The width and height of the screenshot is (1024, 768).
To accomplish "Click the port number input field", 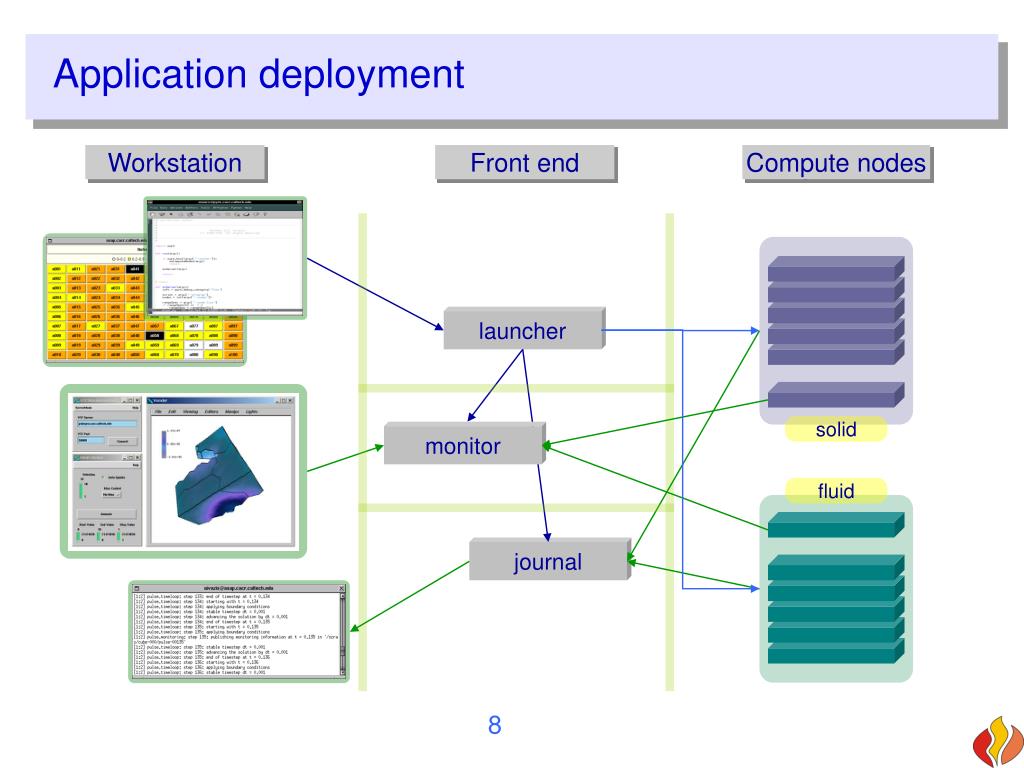I will pyautogui.click(x=91, y=440).
